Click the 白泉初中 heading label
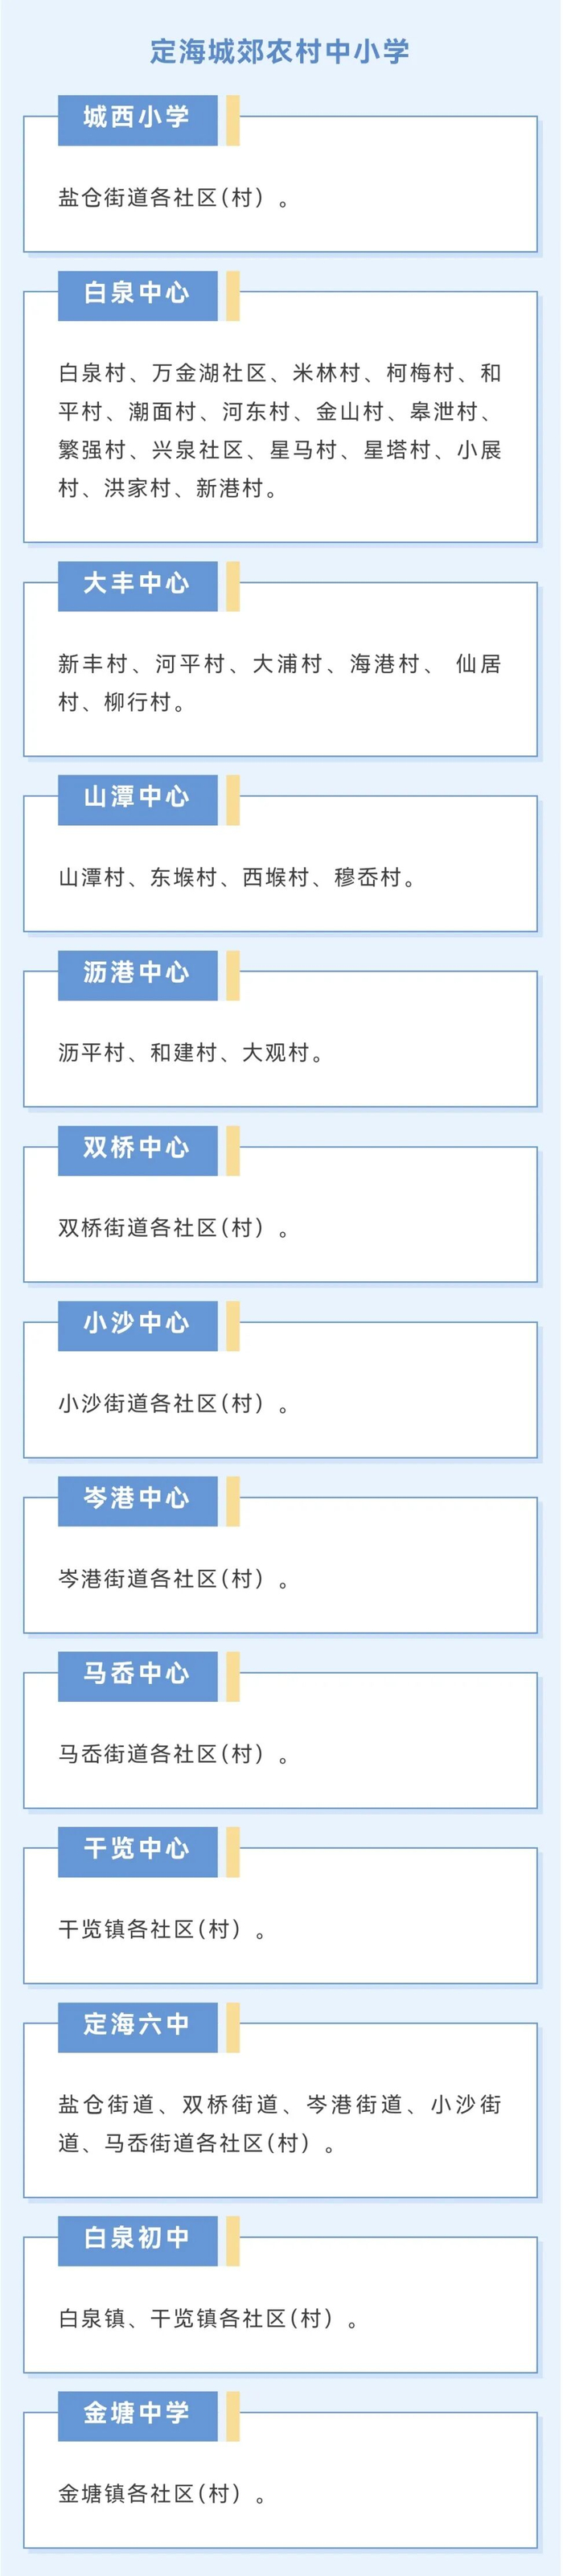563x2576 pixels. (x=138, y=2241)
